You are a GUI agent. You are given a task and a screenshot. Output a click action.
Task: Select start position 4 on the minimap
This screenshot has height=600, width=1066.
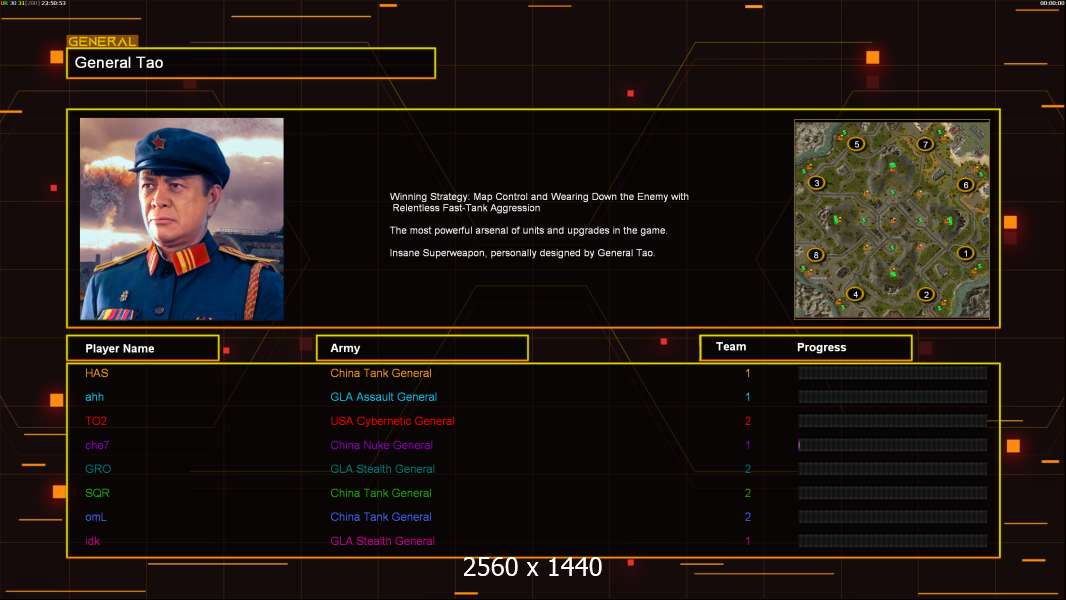(x=855, y=294)
